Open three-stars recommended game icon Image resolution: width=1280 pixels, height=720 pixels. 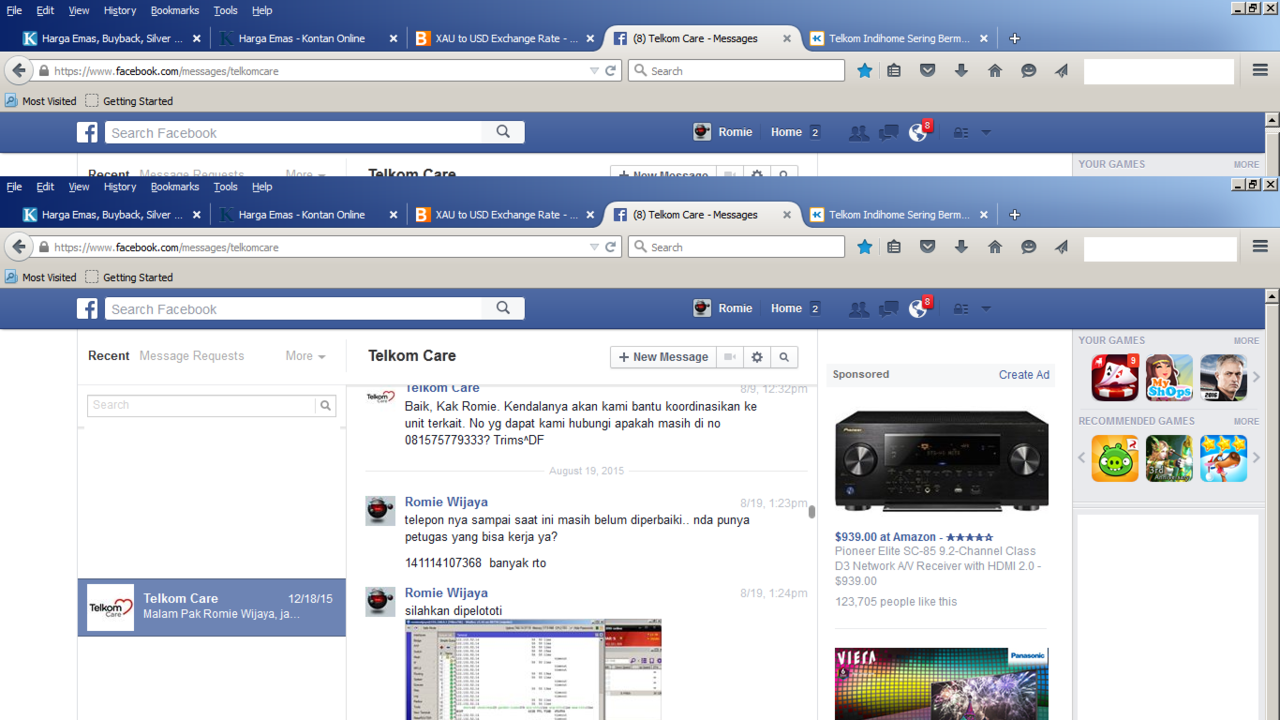pyautogui.click(x=1224, y=458)
